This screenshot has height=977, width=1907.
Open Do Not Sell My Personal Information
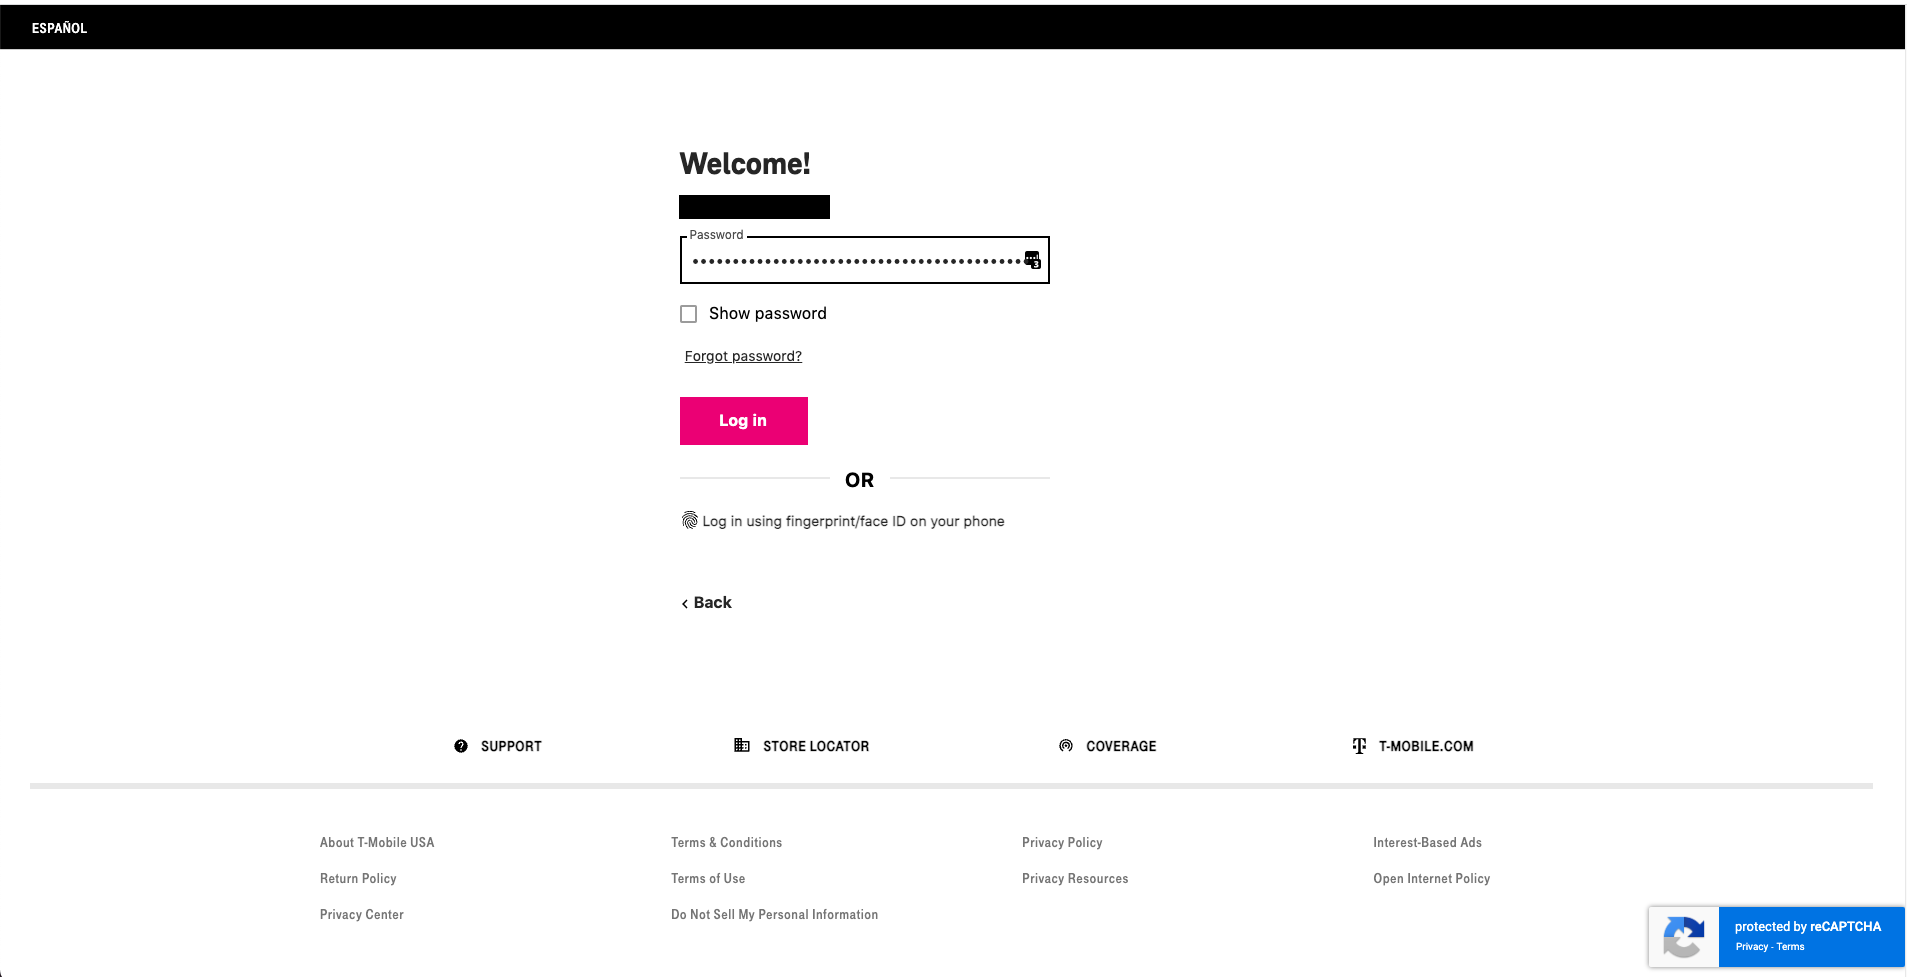(774, 915)
